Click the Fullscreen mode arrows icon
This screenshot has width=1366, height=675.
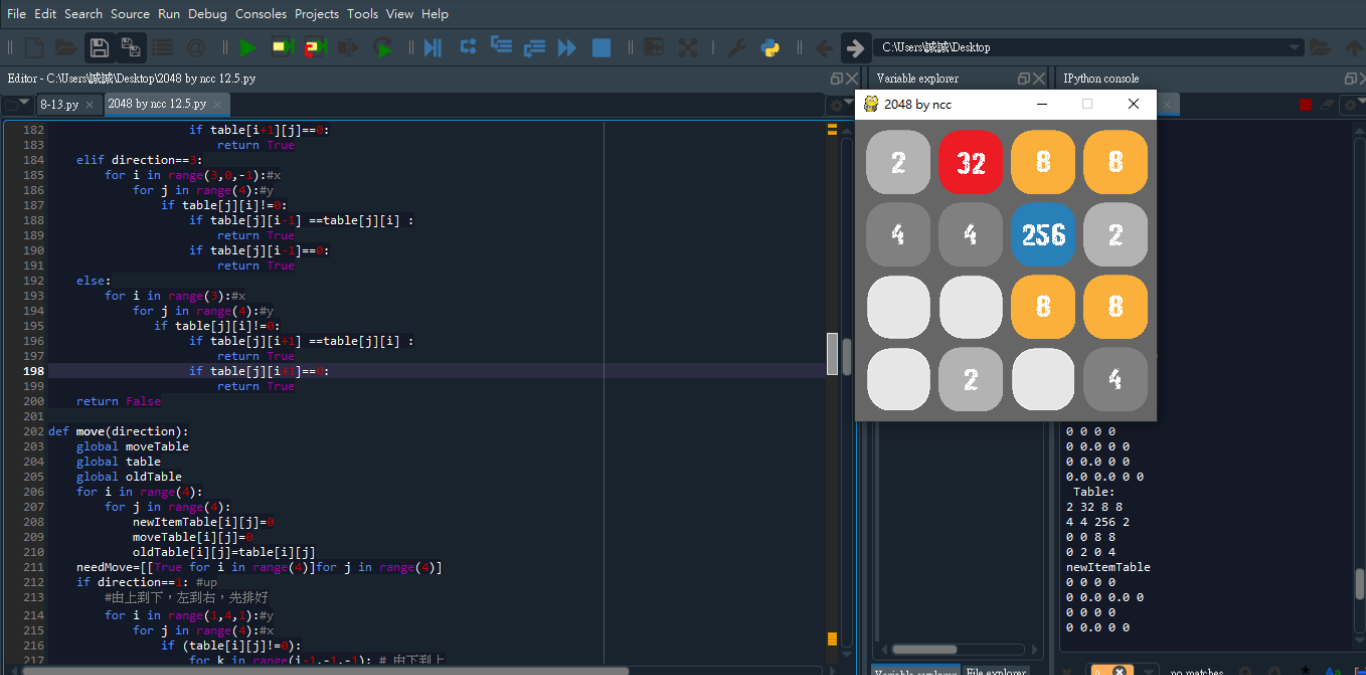(688, 47)
